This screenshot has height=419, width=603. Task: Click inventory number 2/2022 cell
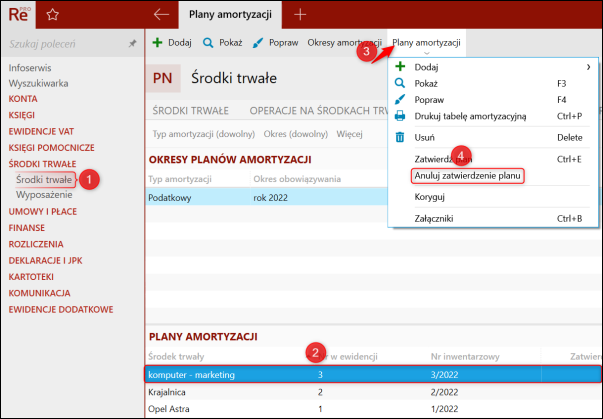point(445,392)
